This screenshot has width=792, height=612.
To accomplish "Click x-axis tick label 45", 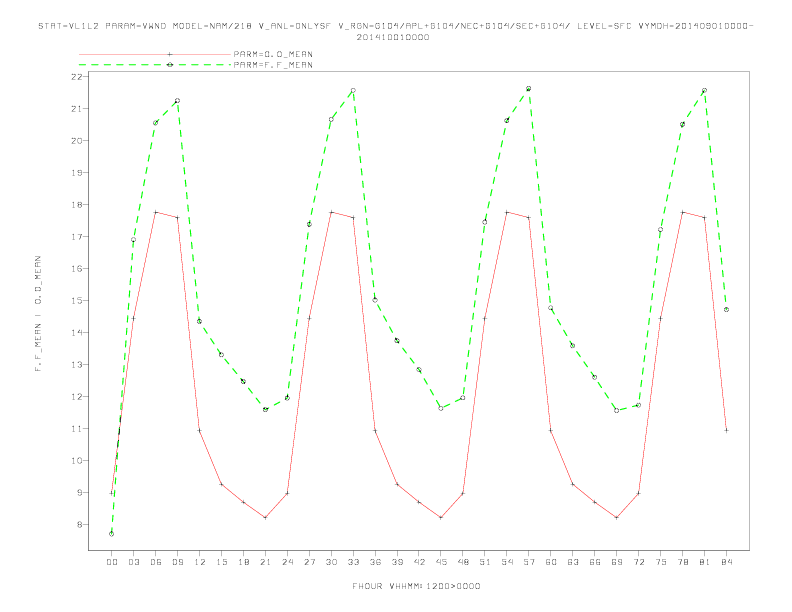I will 441,562.
